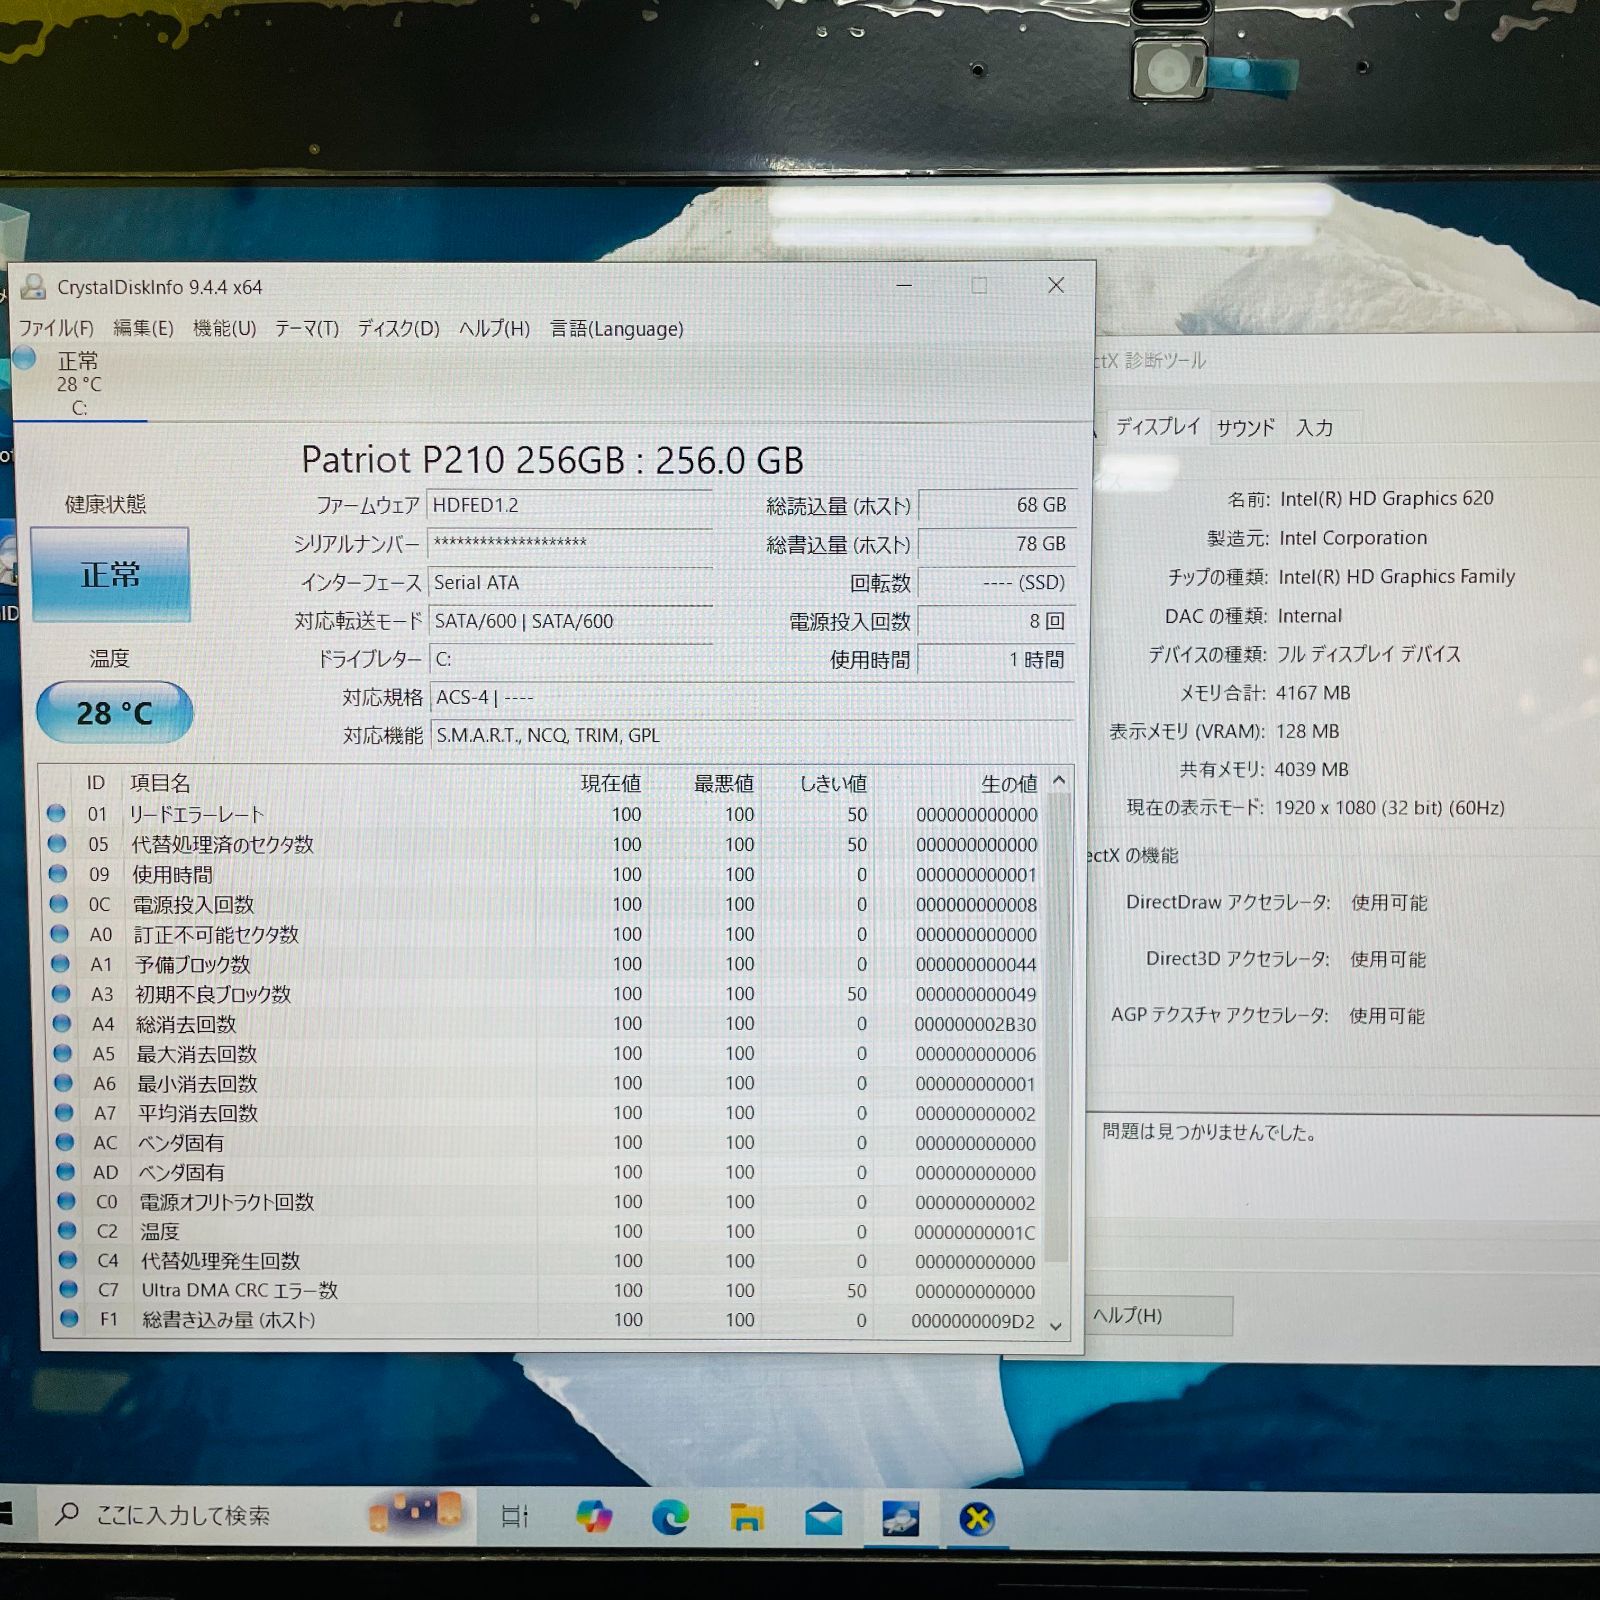Viewport: 1600px width, 1600px height.
Task: Open File Explorer from the taskbar
Action: (747, 1519)
